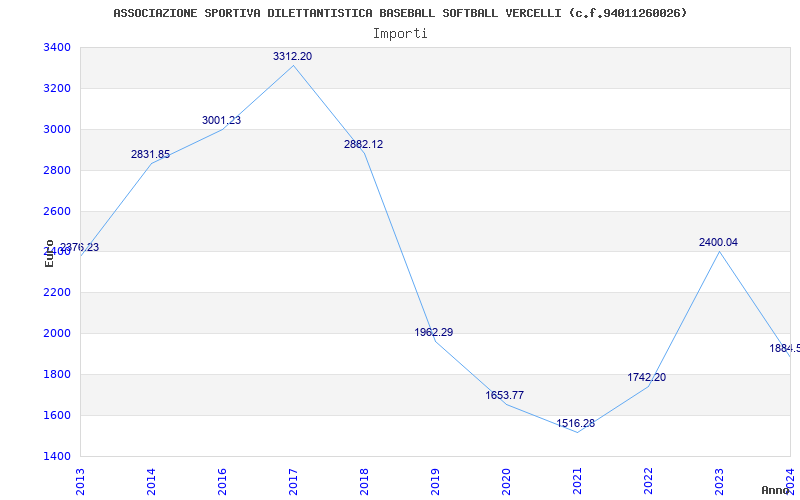Viewport: 800px width, 500px height.
Task: Click the y-axis value 2600
Action: [57, 211]
